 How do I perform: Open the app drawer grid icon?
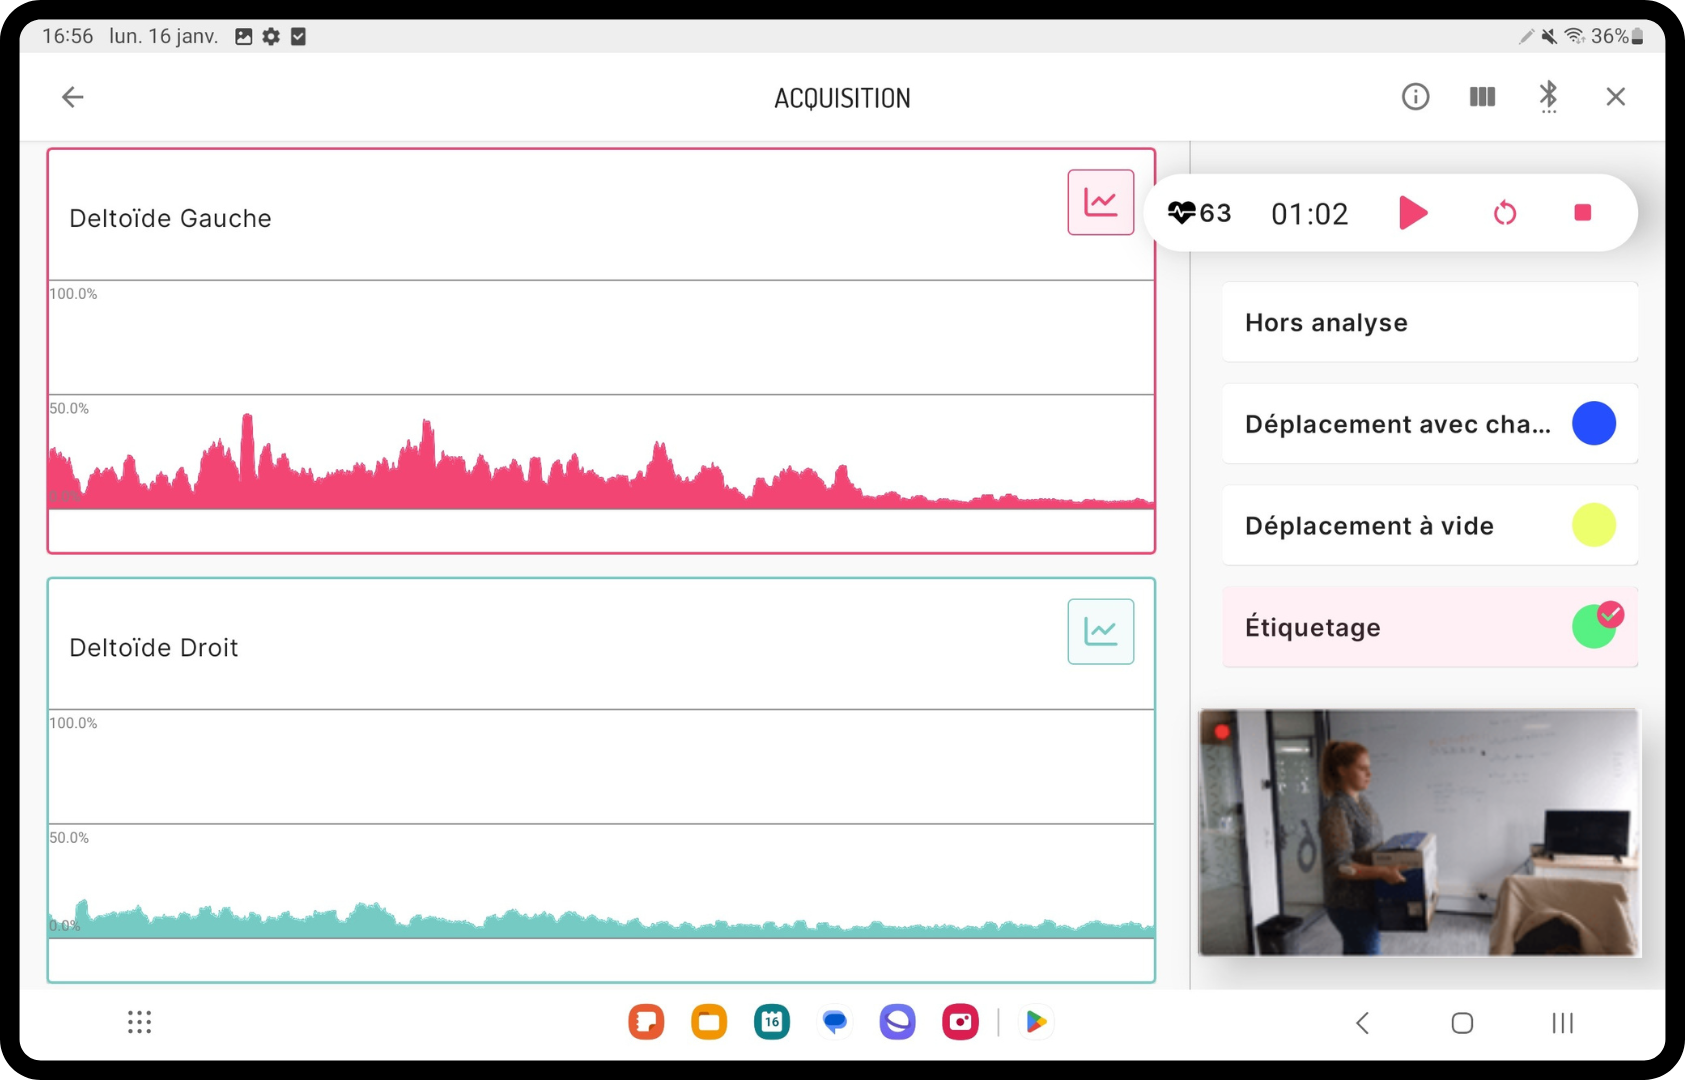pyautogui.click(x=139, y=1022)
